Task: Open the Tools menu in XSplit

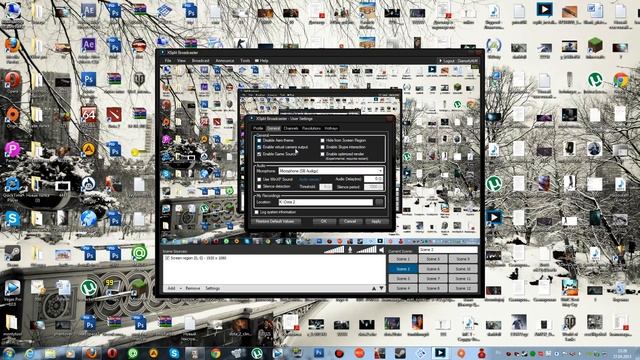Action: click(245, 60)
